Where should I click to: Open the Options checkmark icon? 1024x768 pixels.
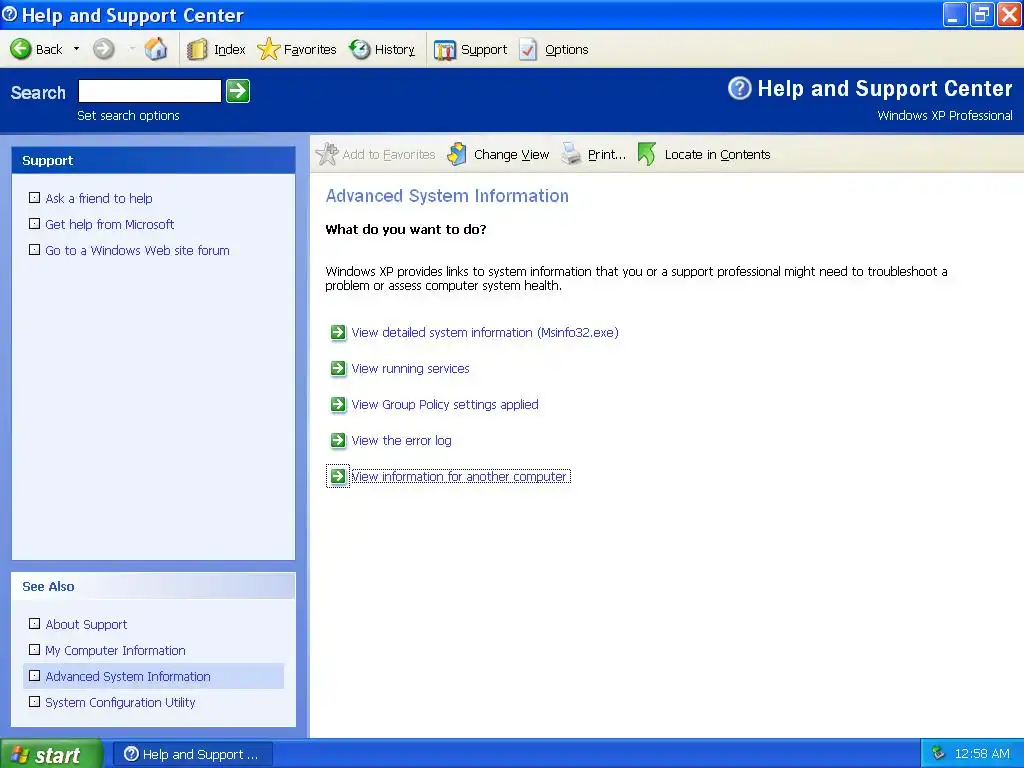[x=528, y=50]
